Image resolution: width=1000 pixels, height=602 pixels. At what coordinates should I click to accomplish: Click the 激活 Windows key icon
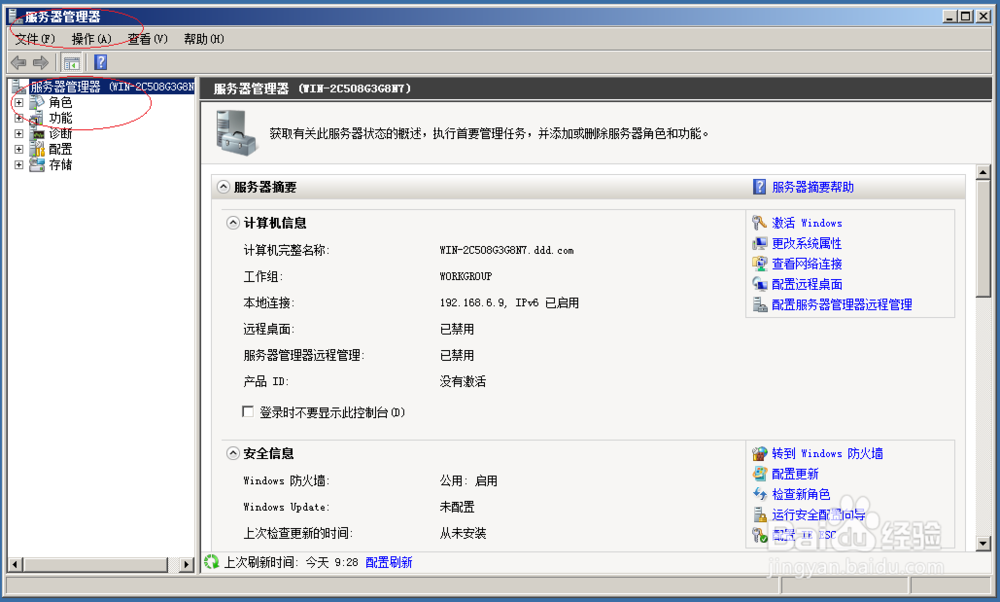click(x=759, y=223)
